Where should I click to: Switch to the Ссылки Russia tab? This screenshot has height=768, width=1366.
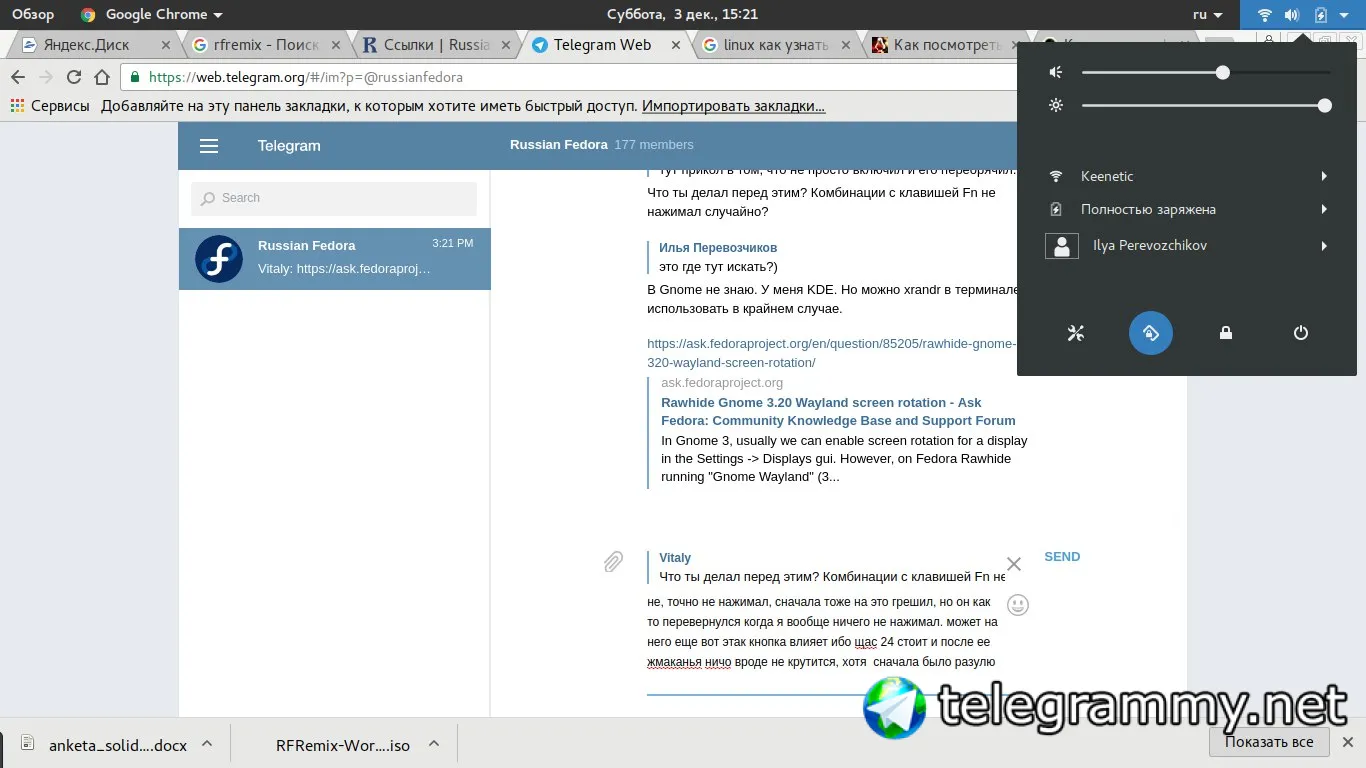(x=437, y=45)
